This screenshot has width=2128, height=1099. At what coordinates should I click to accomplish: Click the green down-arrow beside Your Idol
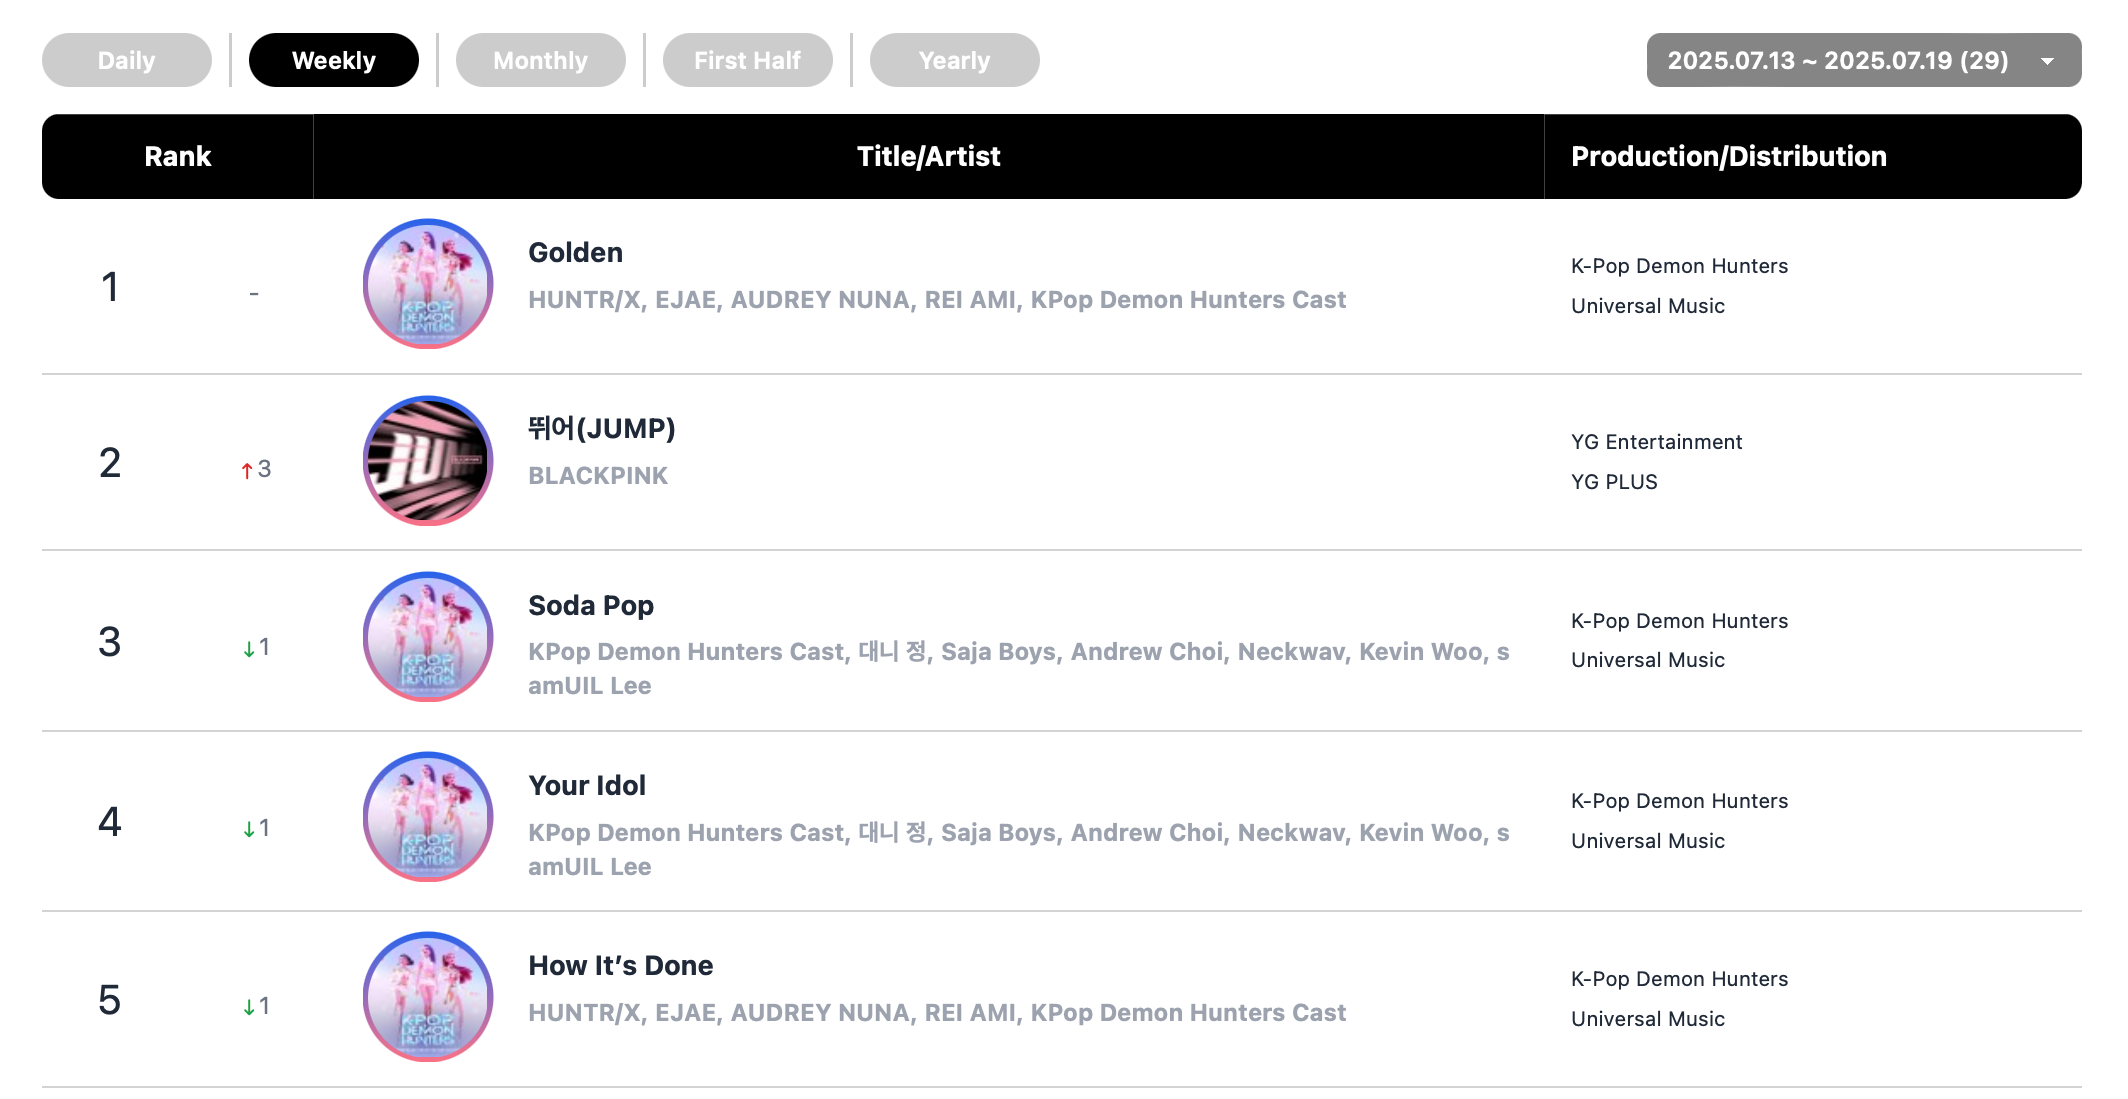click(x=249, y=829)
